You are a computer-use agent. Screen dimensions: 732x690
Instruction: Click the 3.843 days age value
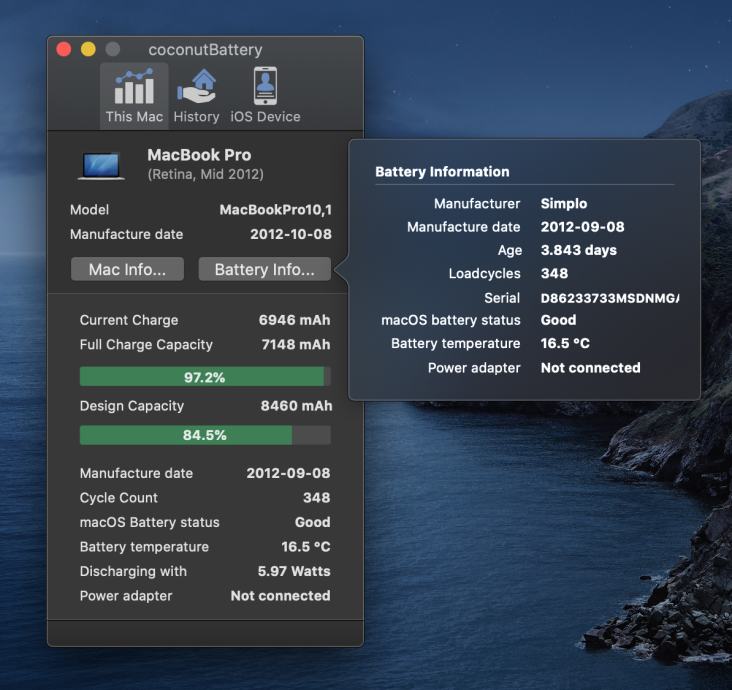click(579, 250)
